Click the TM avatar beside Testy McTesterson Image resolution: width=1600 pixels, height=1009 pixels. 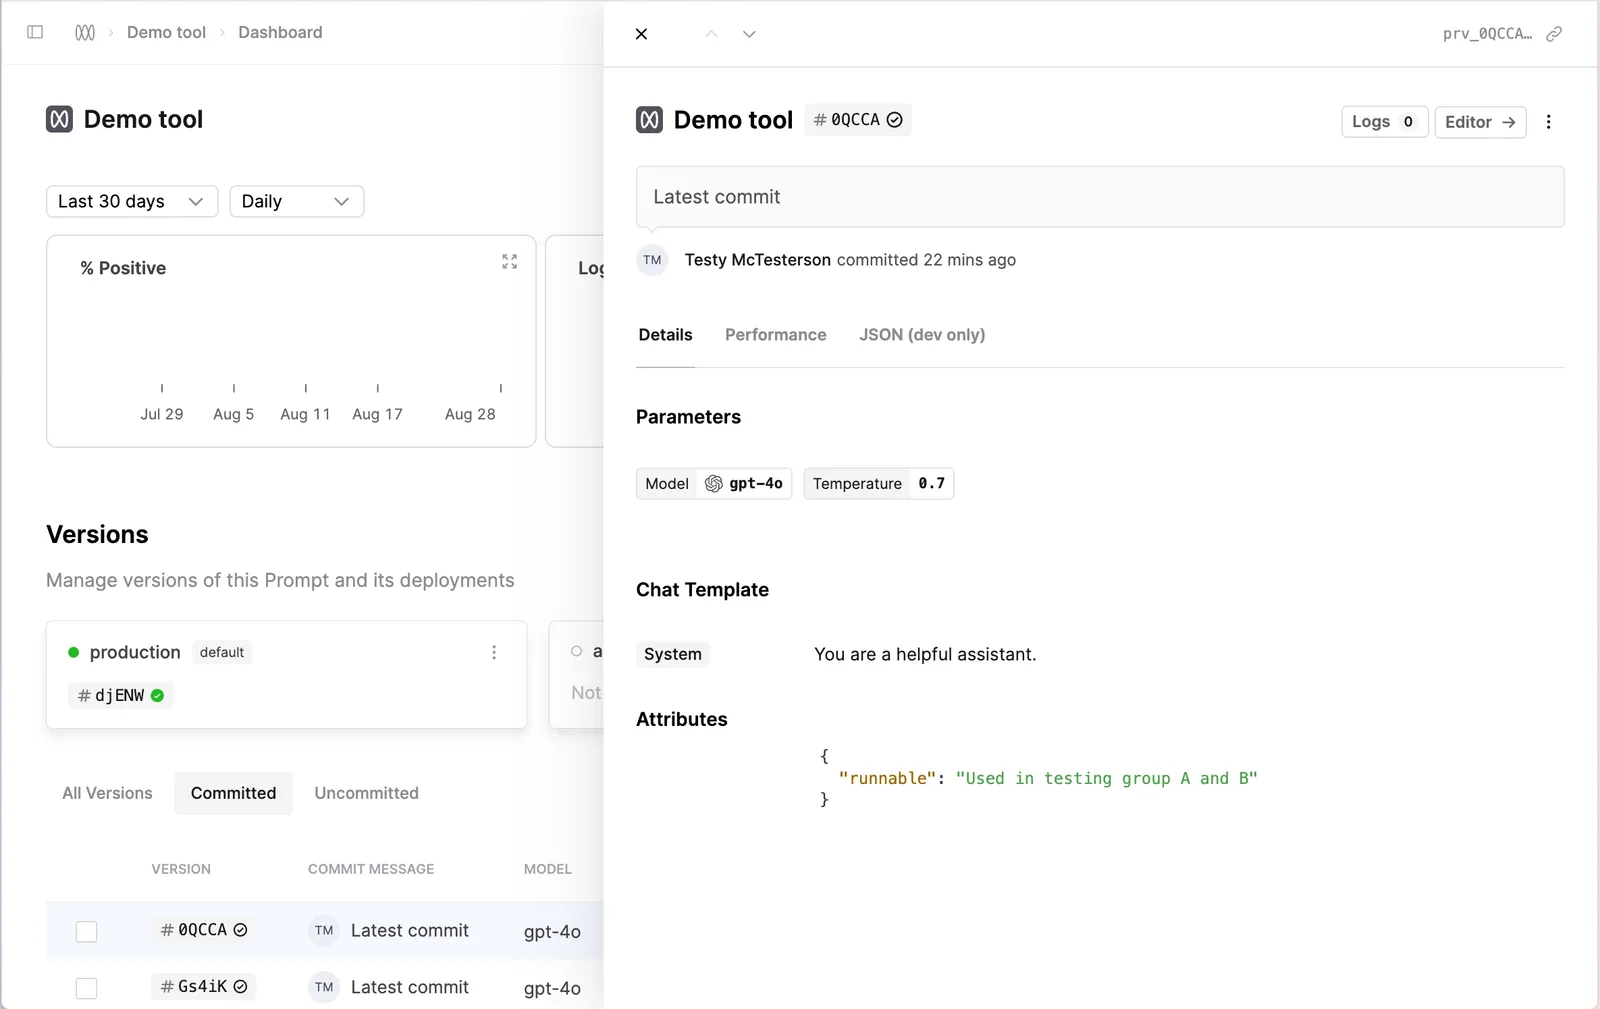652,260
